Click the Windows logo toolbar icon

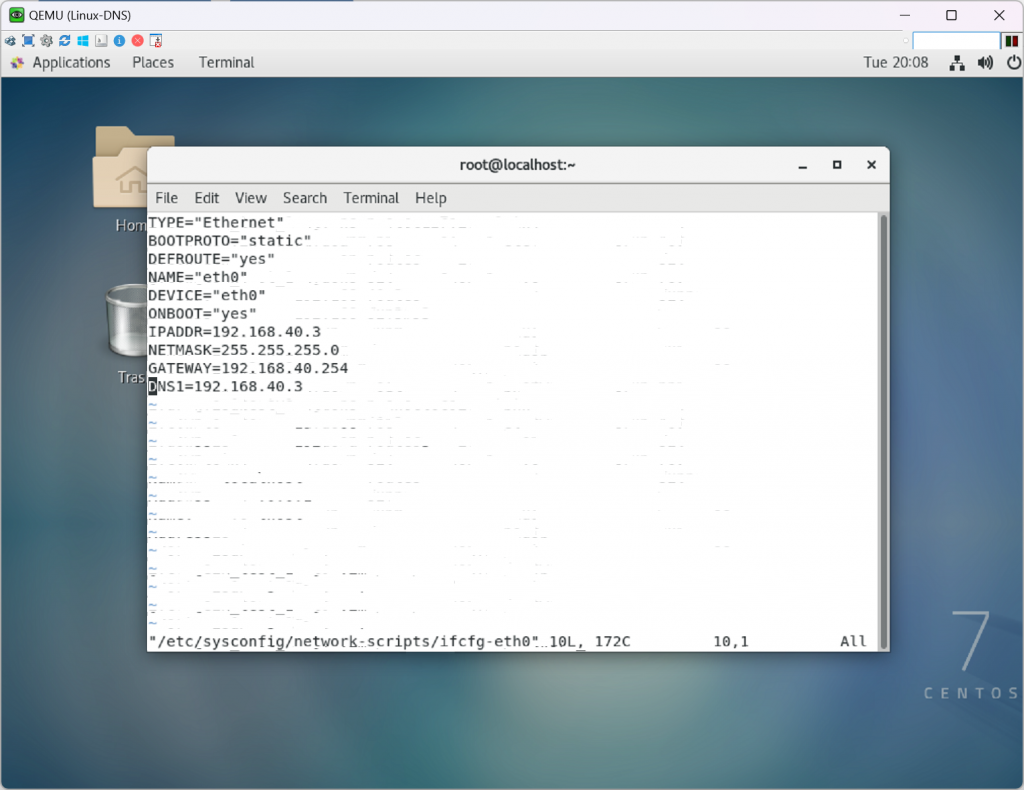pos(83,41)
